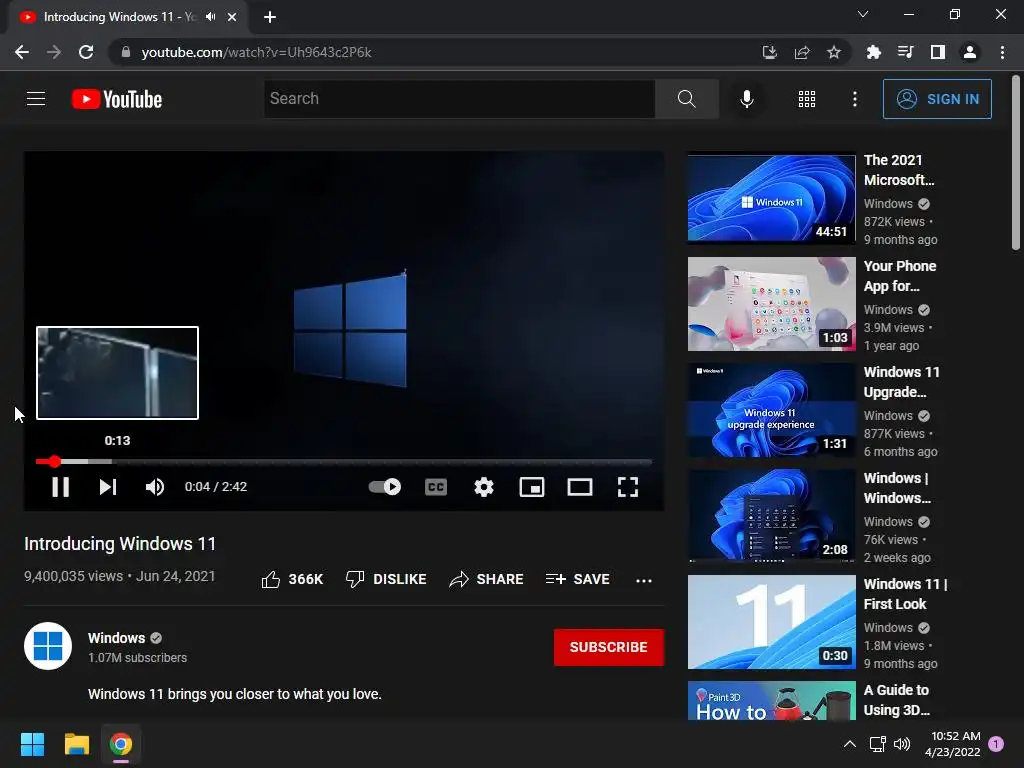1024x768 pixels.
Task: Go to YouTube home via logo
Action: click(x=117, y=99)
